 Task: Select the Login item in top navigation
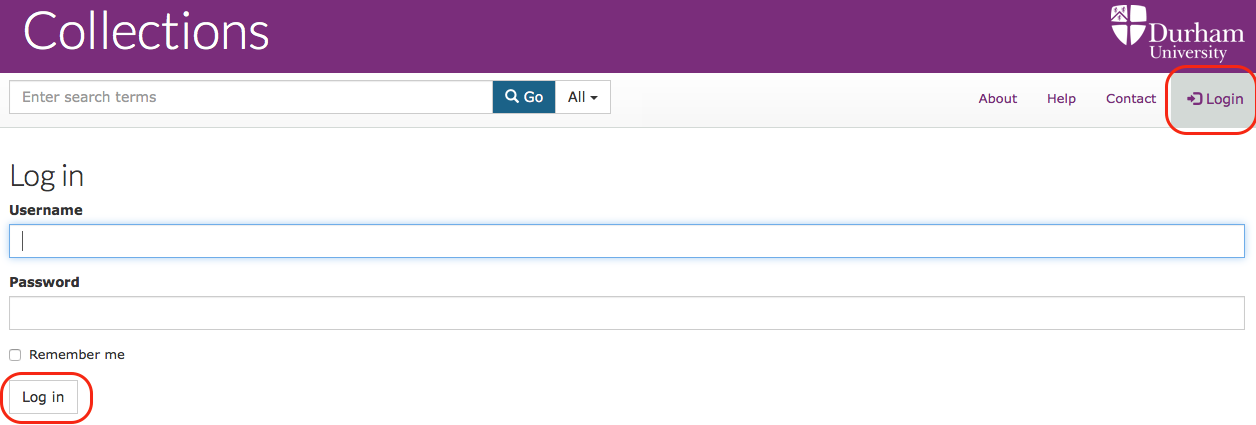tap(1215, 99)
